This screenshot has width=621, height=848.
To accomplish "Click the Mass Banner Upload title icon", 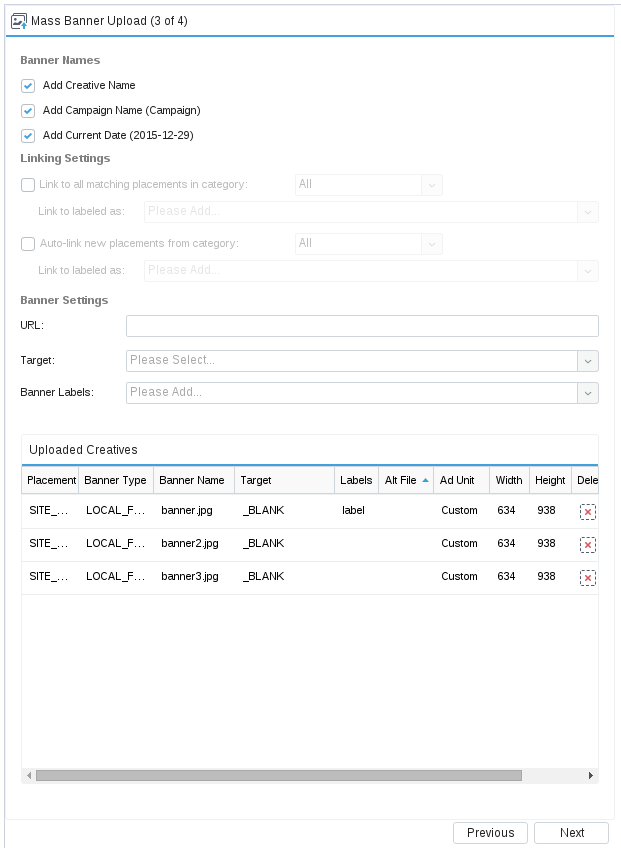I will [19, 21].
